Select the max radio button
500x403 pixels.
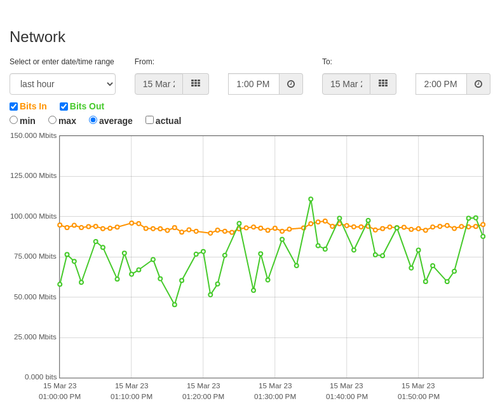(x=52, y=120)
